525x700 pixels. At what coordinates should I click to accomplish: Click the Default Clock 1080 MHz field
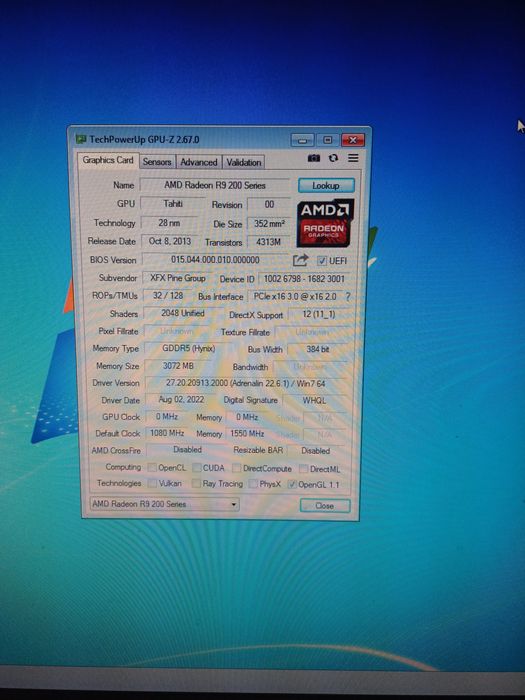(x=167, y=433)
